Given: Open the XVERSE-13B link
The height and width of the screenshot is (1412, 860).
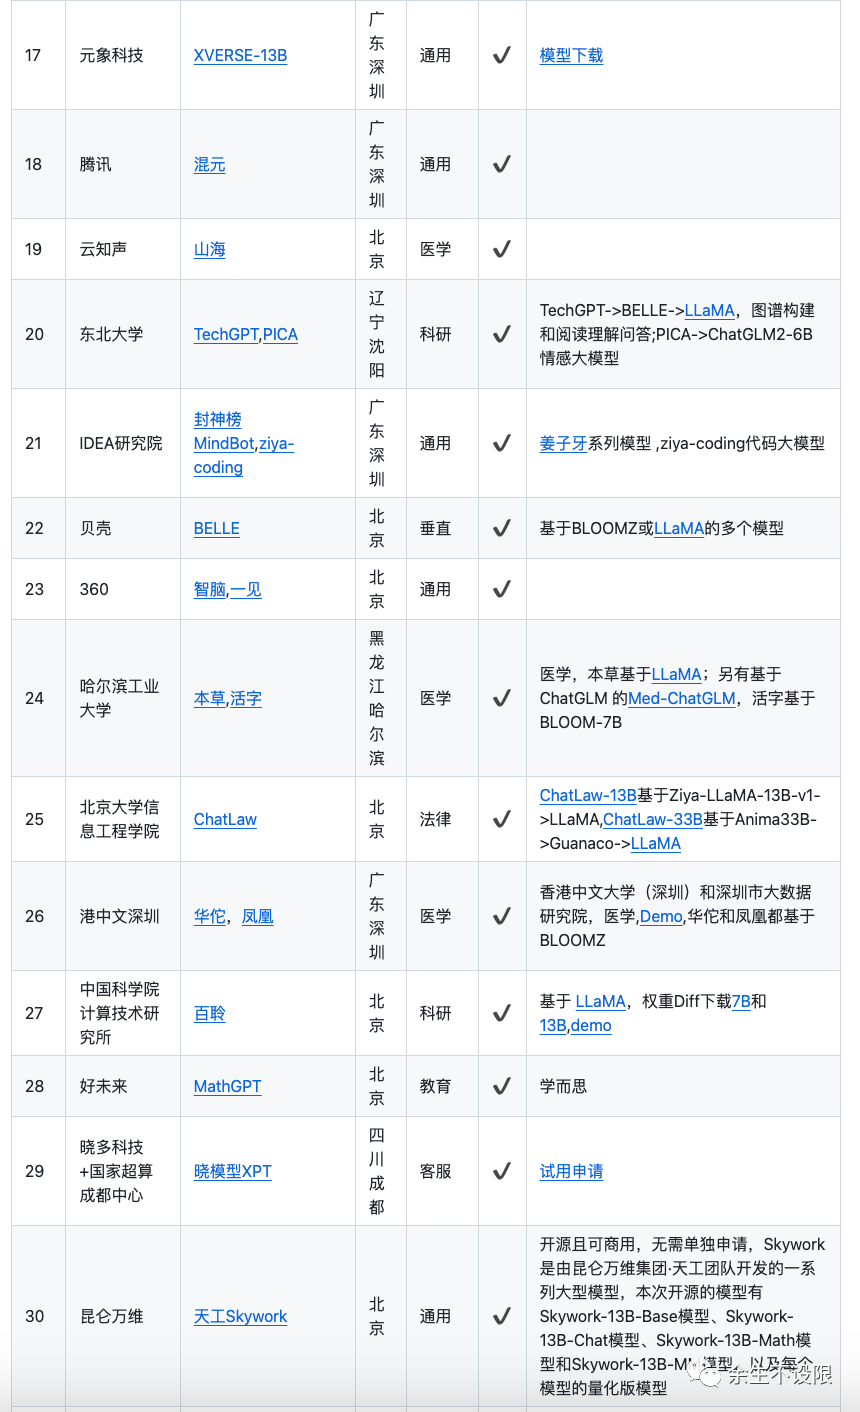Looking at the screenshot, I should (x=240, y=55).
